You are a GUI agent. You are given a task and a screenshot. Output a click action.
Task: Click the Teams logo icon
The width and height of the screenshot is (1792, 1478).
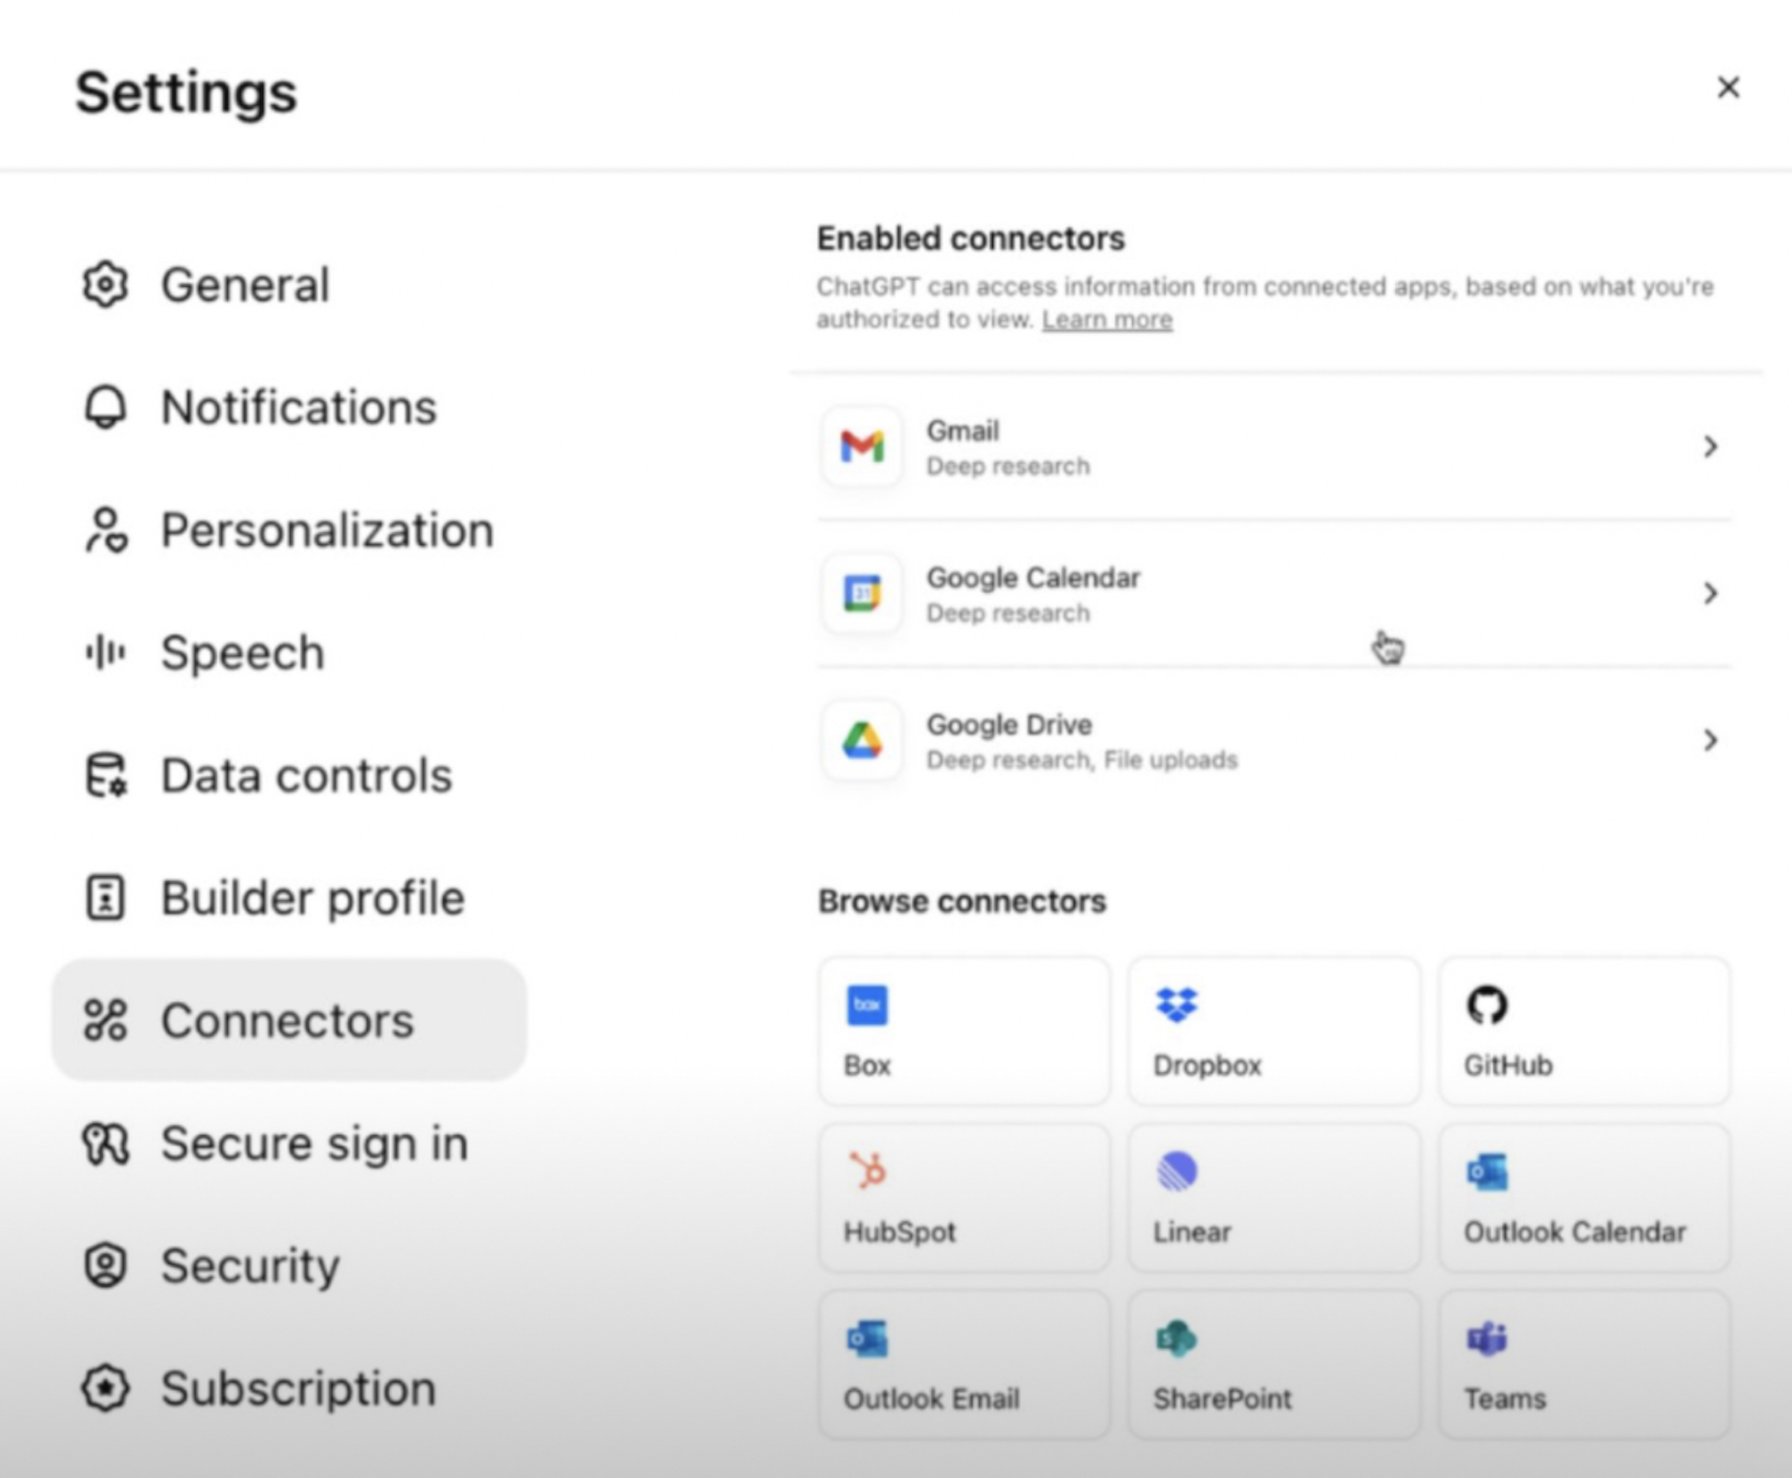[x=1487, y=1338]
